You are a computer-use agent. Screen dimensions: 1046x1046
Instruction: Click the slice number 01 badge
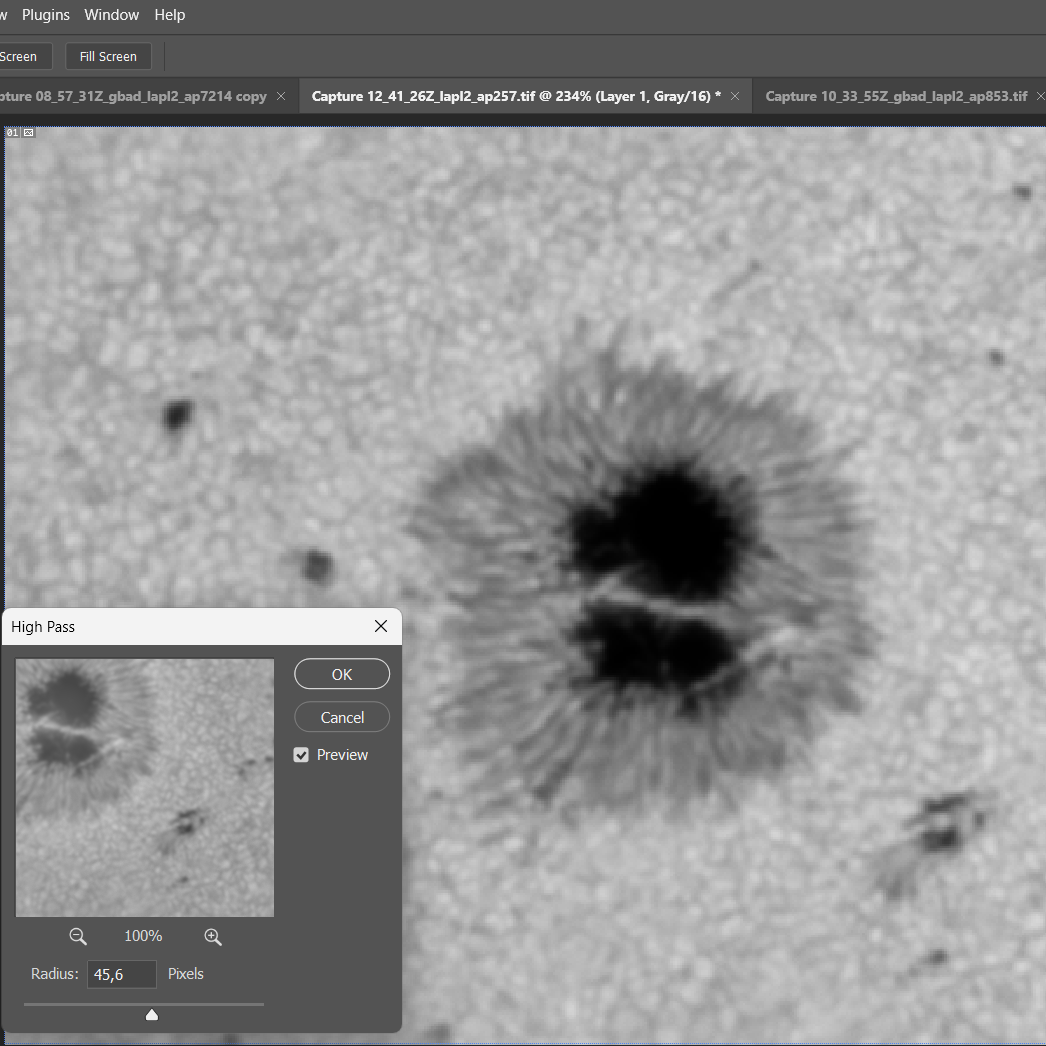pyautogui.click(x=12, y=132)
